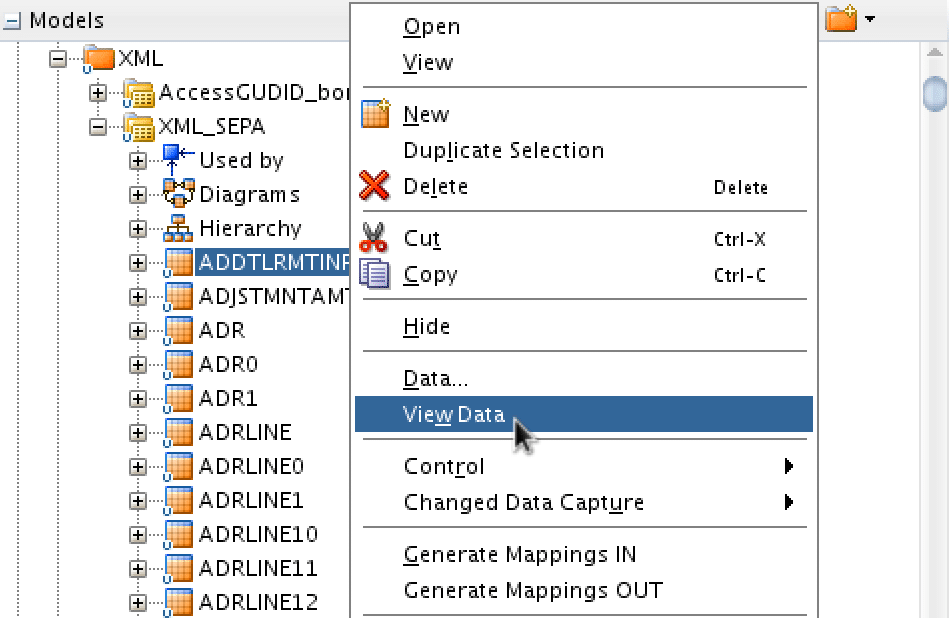Expand the ADDTLRMTINF datastore node

pyautogui.click(x=138, y=263)
